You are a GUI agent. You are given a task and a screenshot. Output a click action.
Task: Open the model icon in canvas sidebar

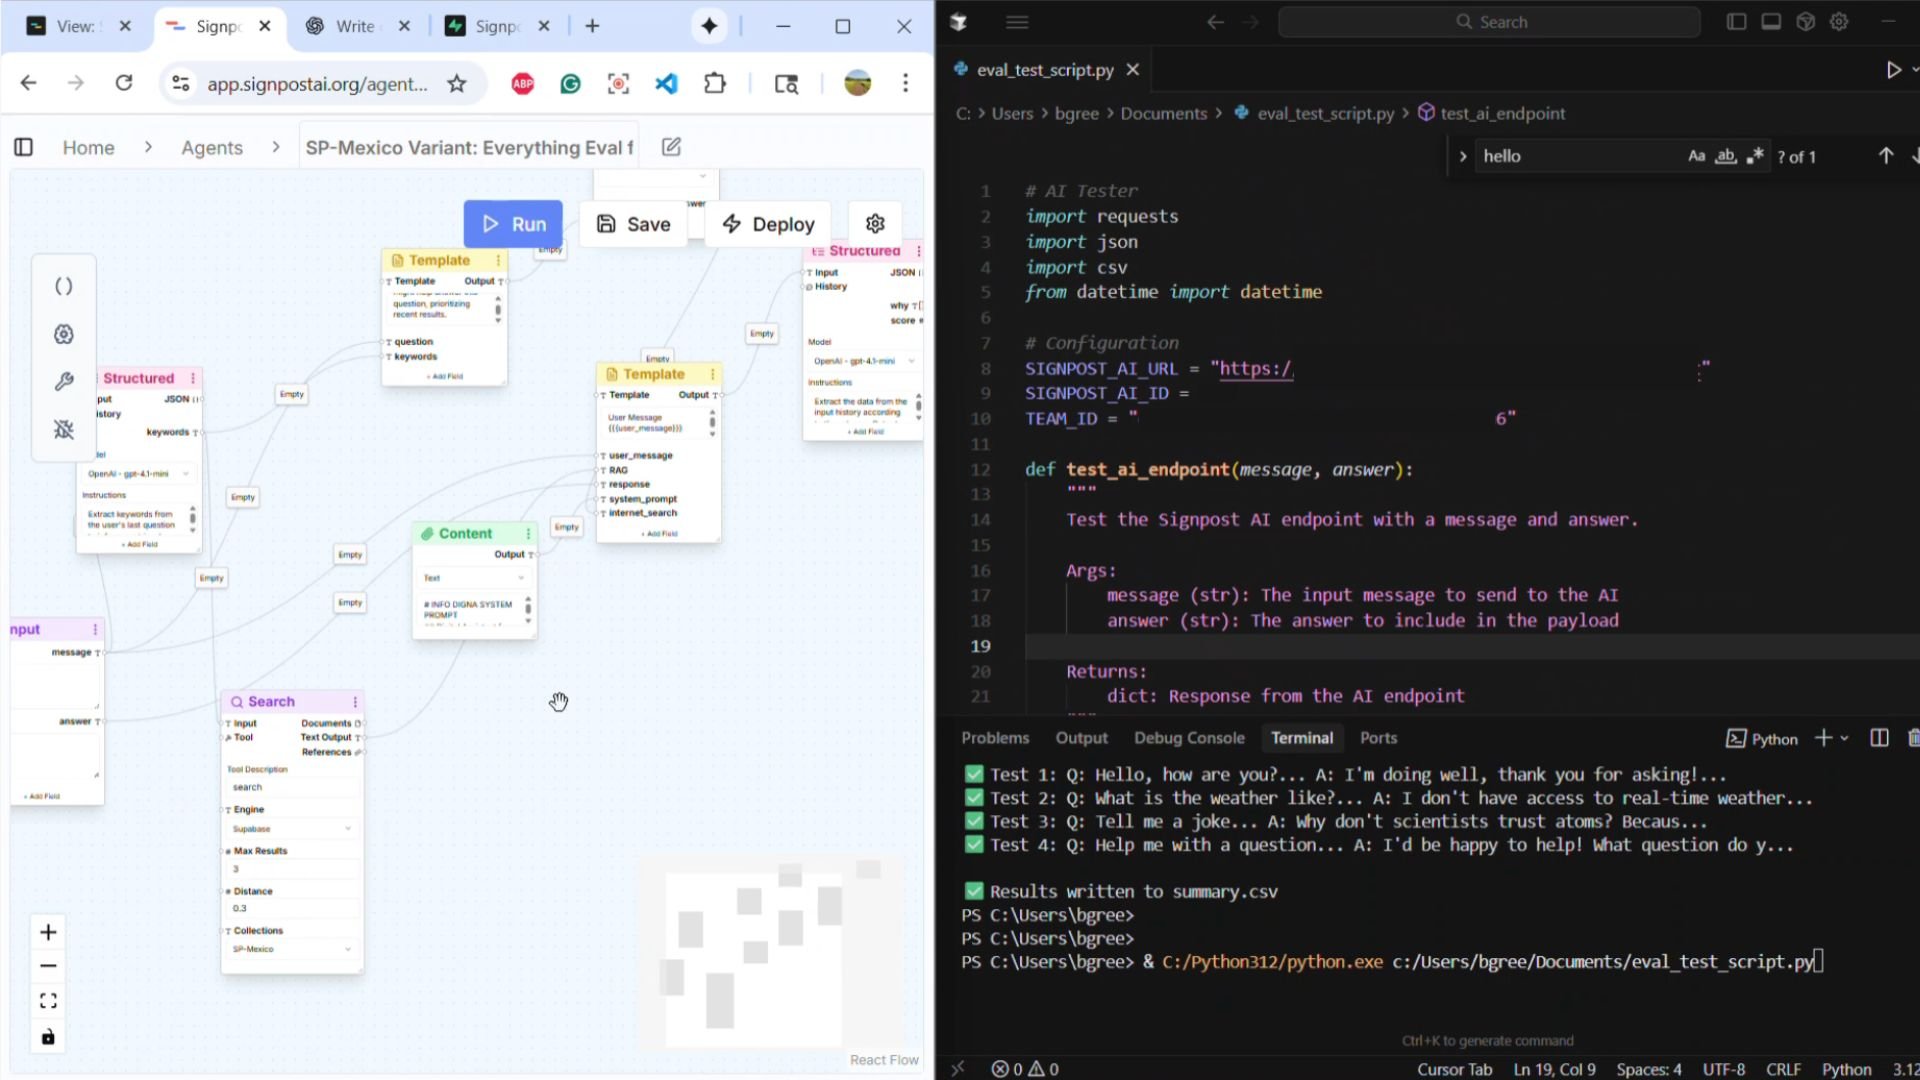tap(64, 335)
